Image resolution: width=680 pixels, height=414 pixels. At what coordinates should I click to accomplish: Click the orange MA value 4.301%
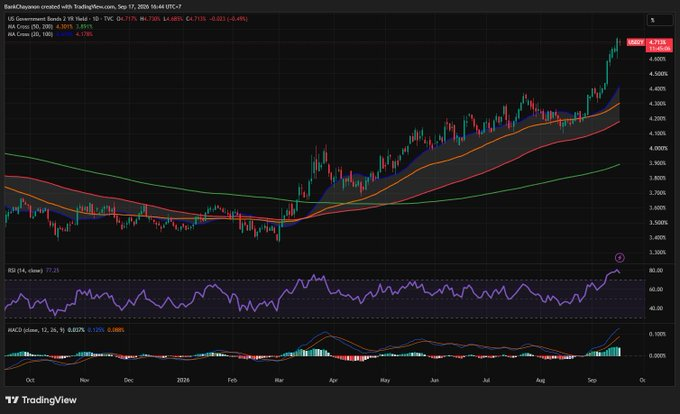pos(64,26)
